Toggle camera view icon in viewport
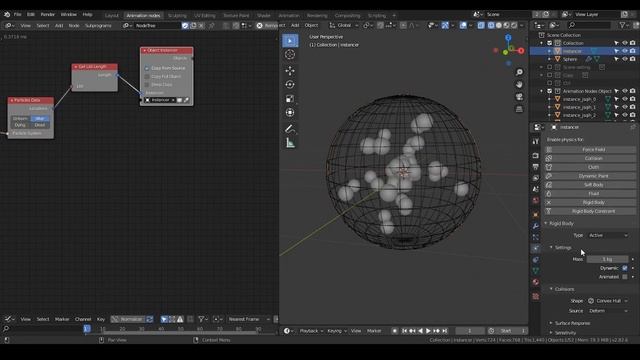This screenshot has width=640, height=360. click(x=519, y=97)
